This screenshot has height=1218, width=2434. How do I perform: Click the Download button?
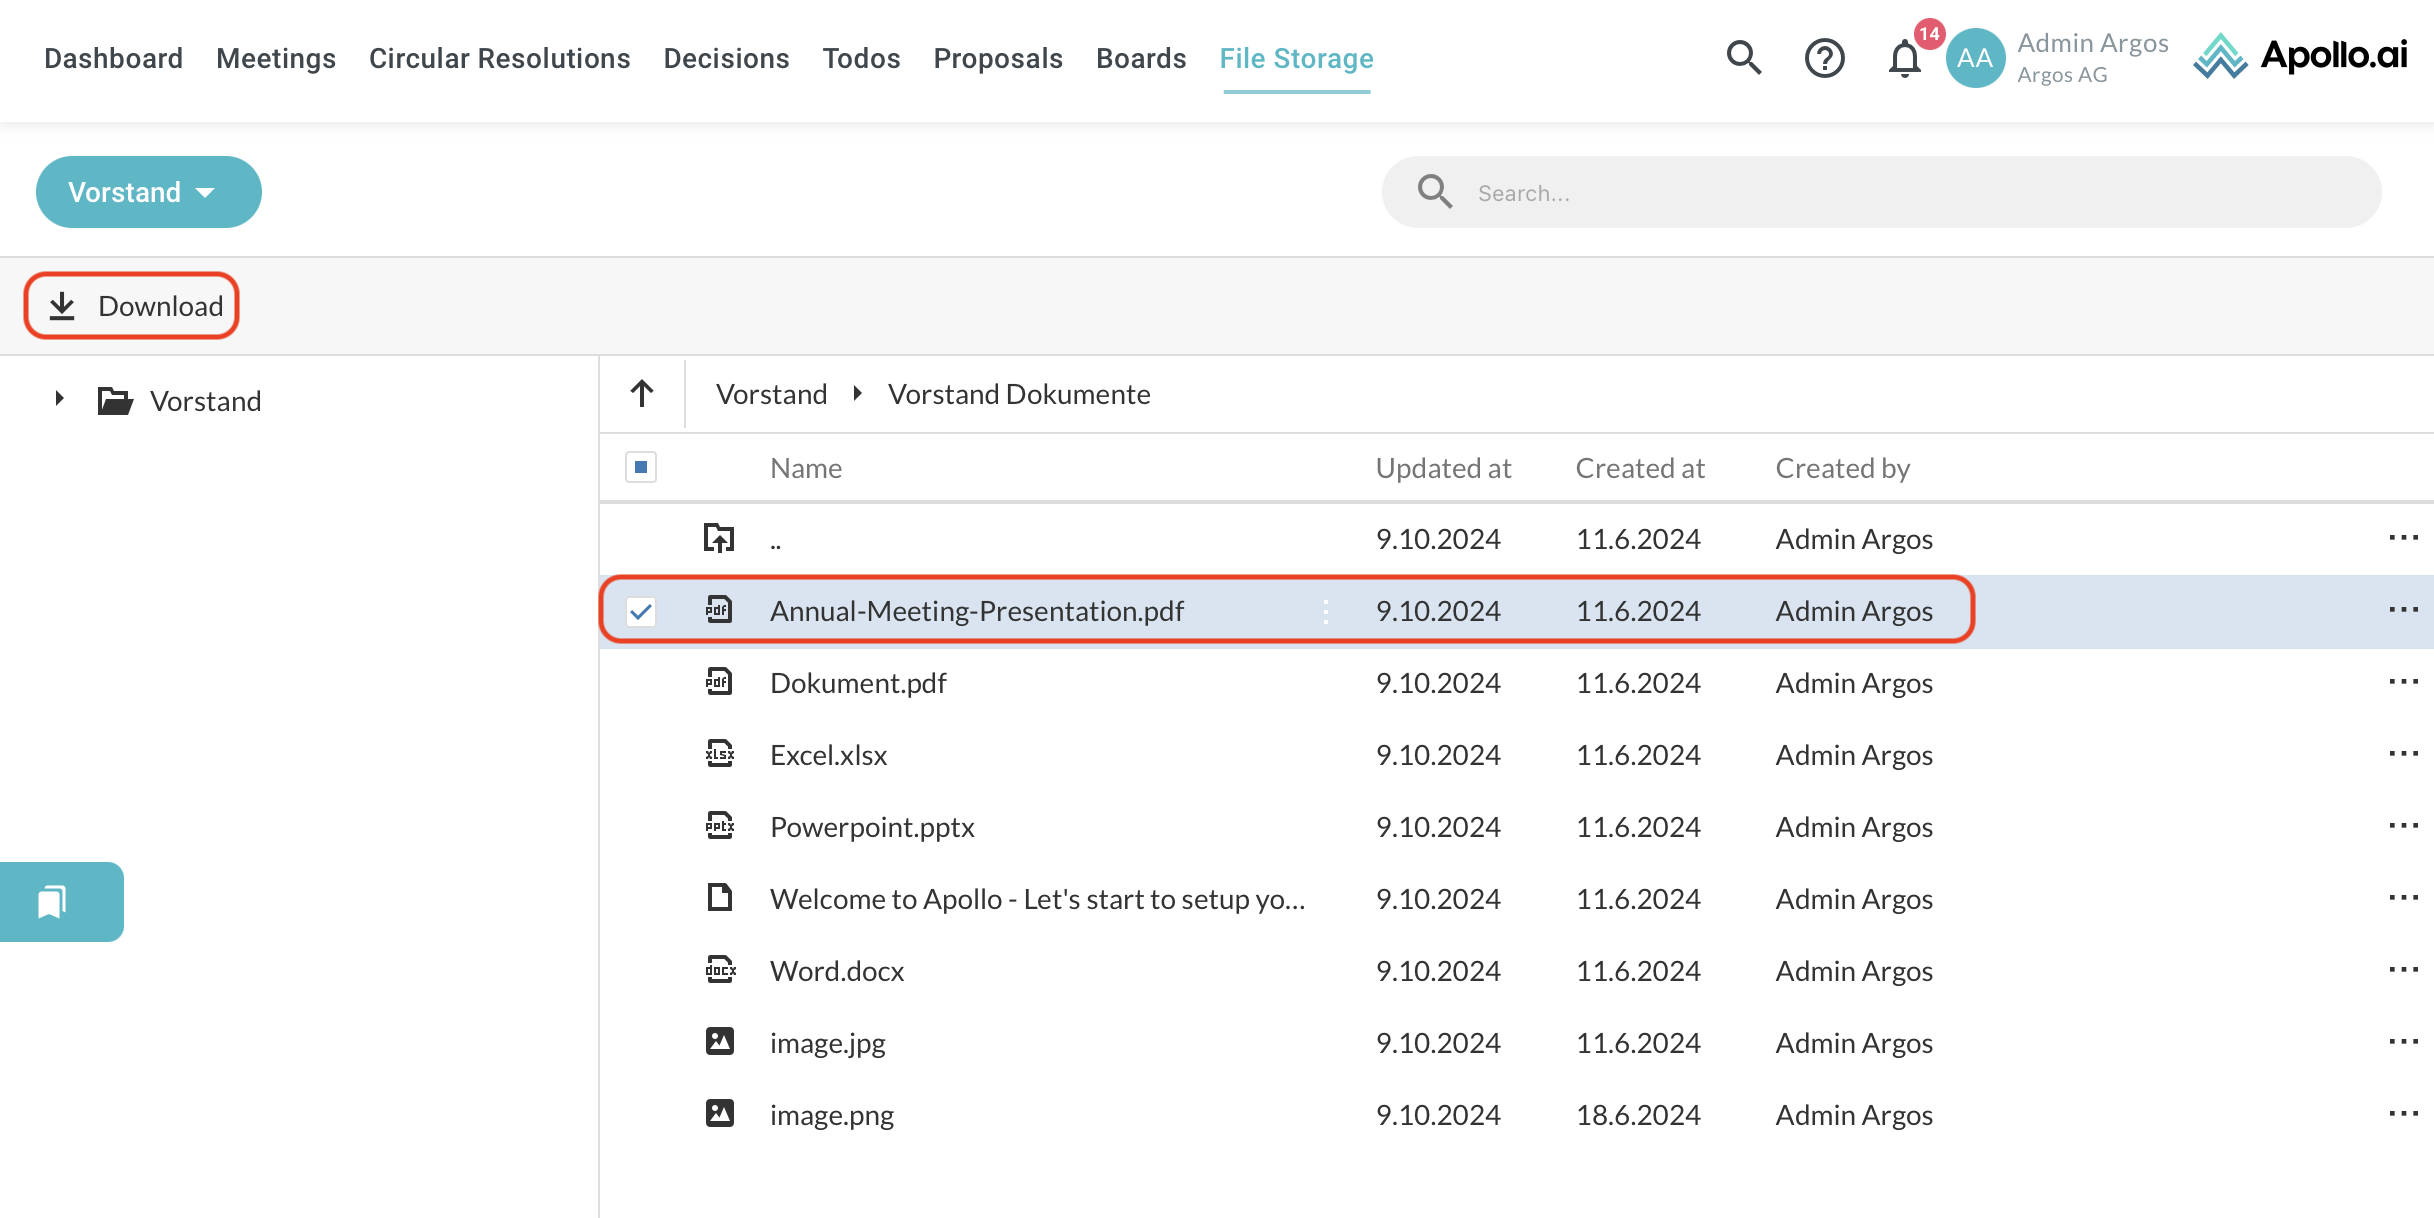[132, 306]
